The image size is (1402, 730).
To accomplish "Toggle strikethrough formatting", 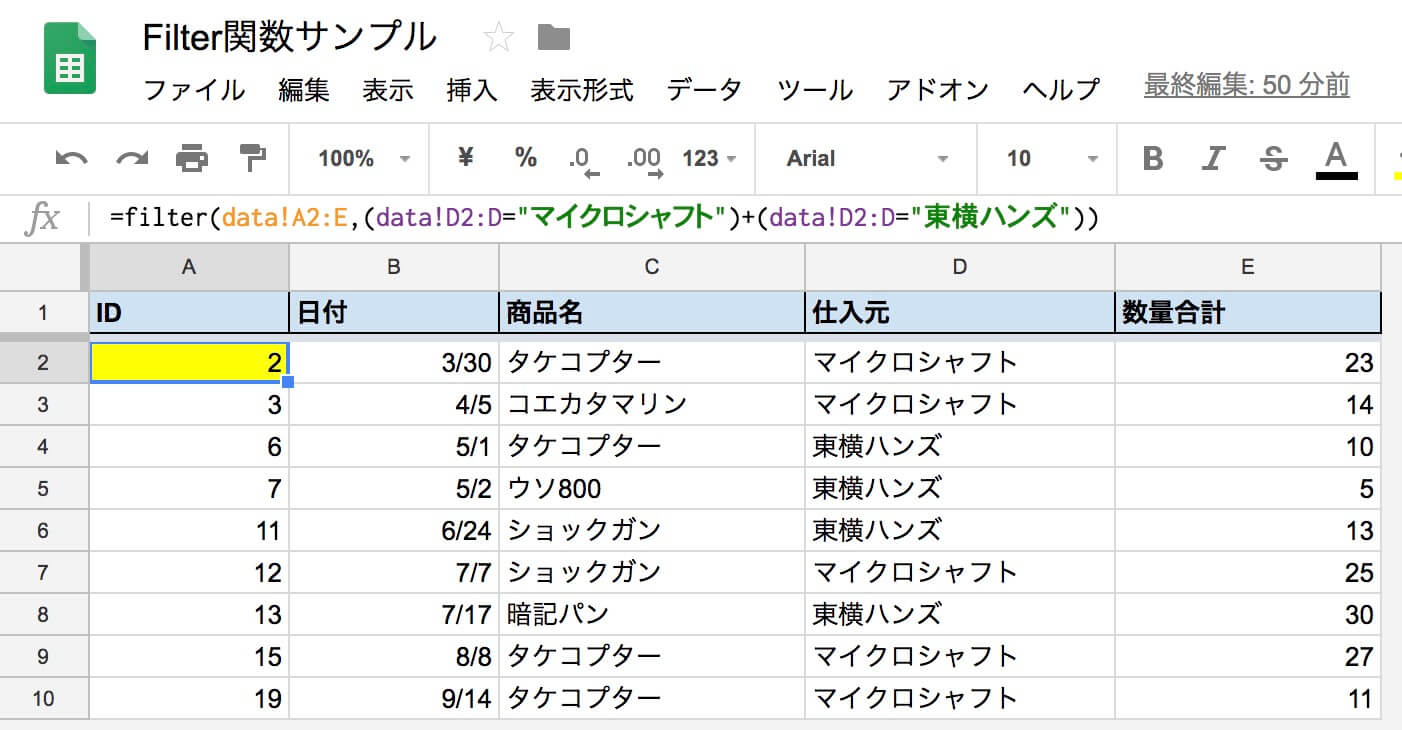I will click(x=1273, y=159).
